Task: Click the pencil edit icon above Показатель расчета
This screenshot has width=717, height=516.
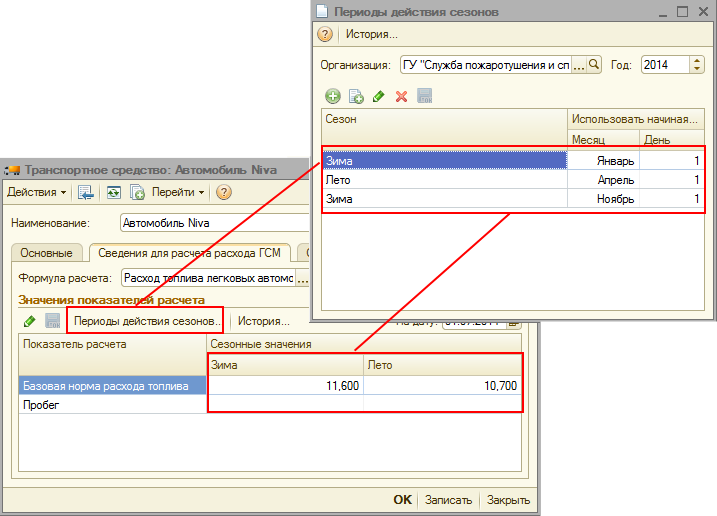Action: point(29,321)
